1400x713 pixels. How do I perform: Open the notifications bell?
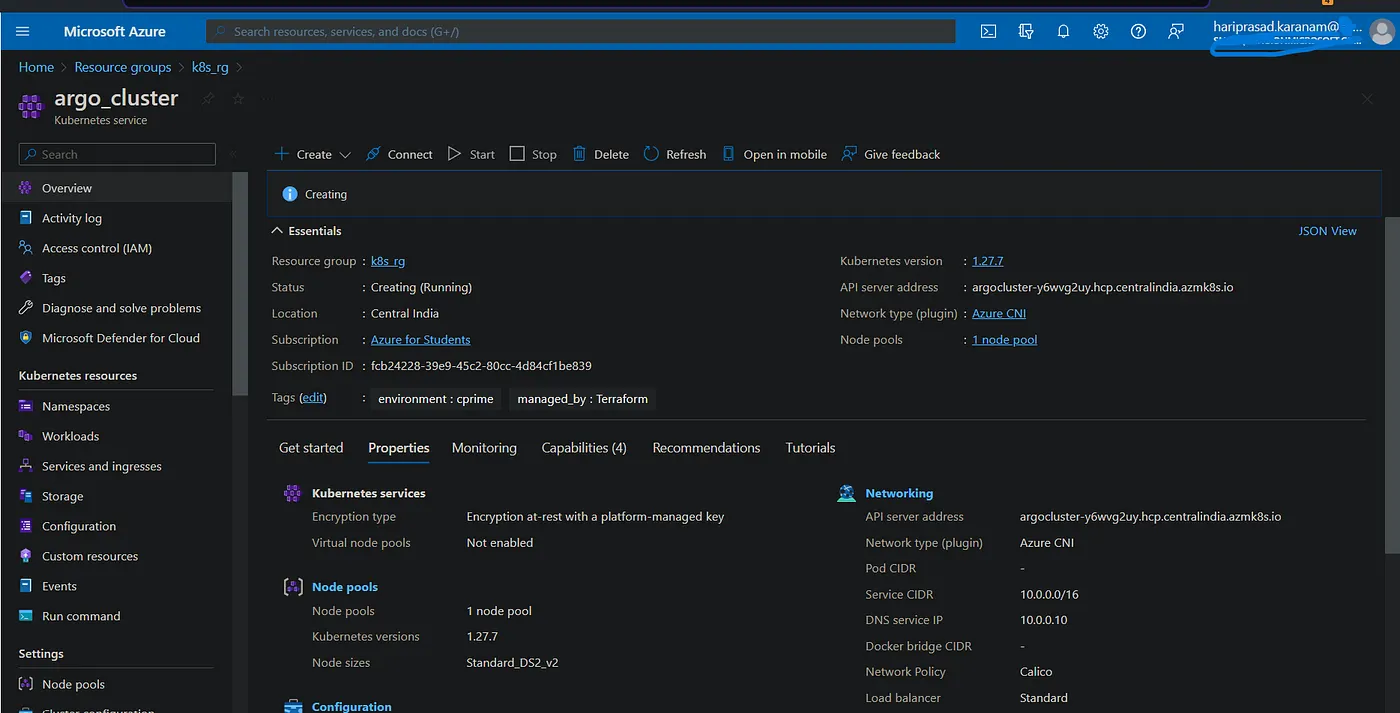pos(1063,31)
